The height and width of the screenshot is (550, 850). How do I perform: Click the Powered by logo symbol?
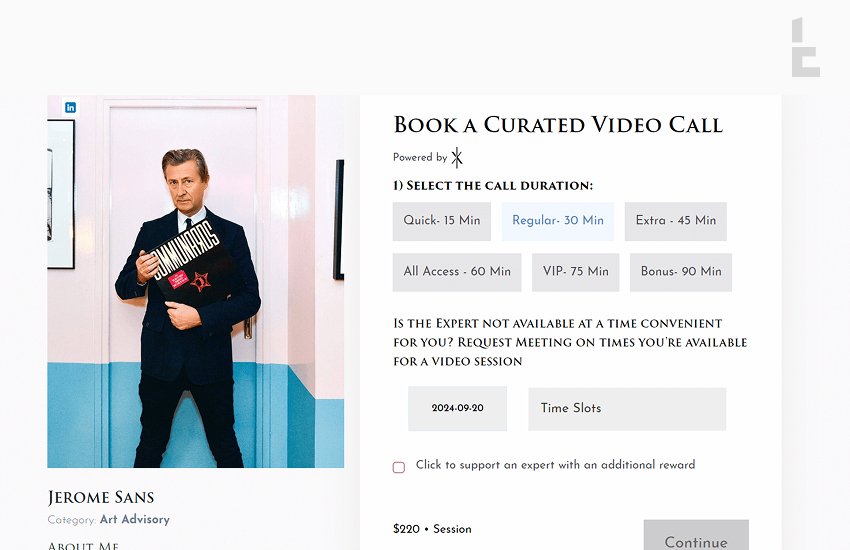tap(457, 158)
